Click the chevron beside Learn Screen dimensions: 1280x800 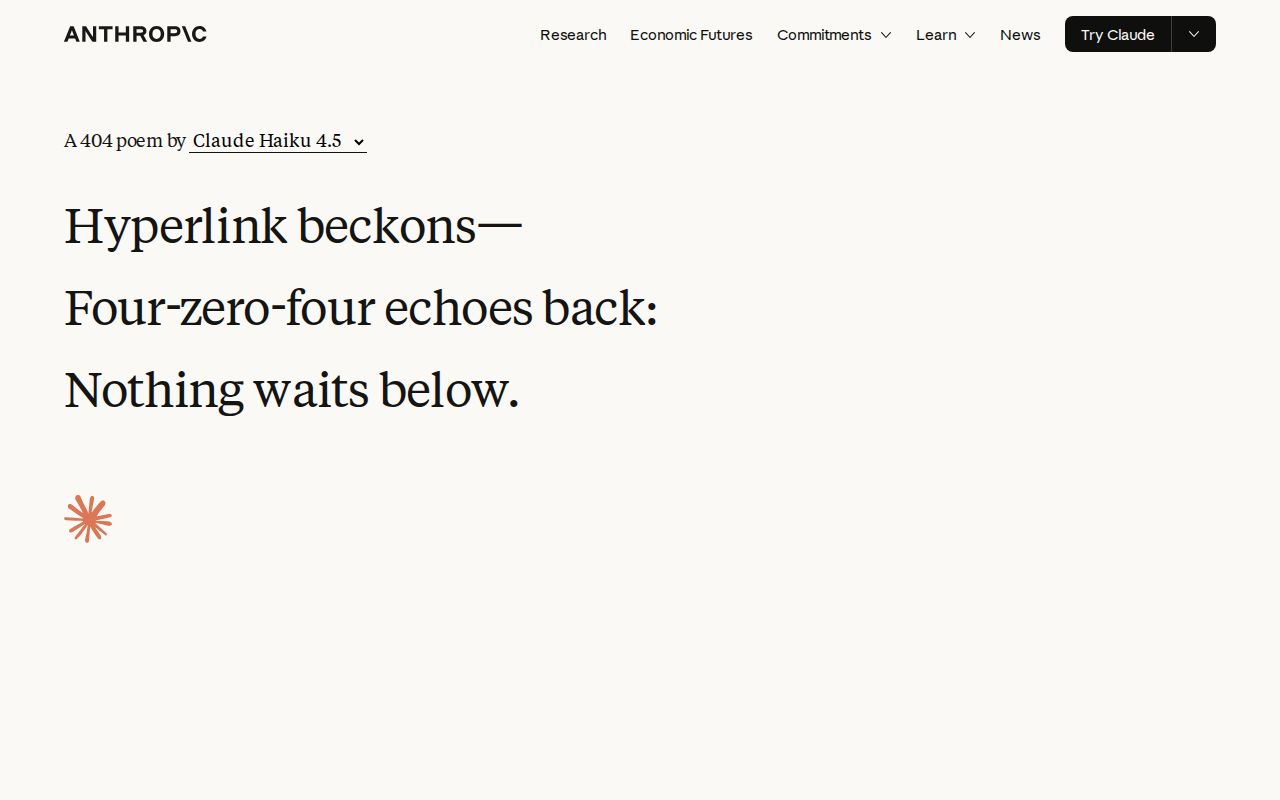(x=970, y=35)
